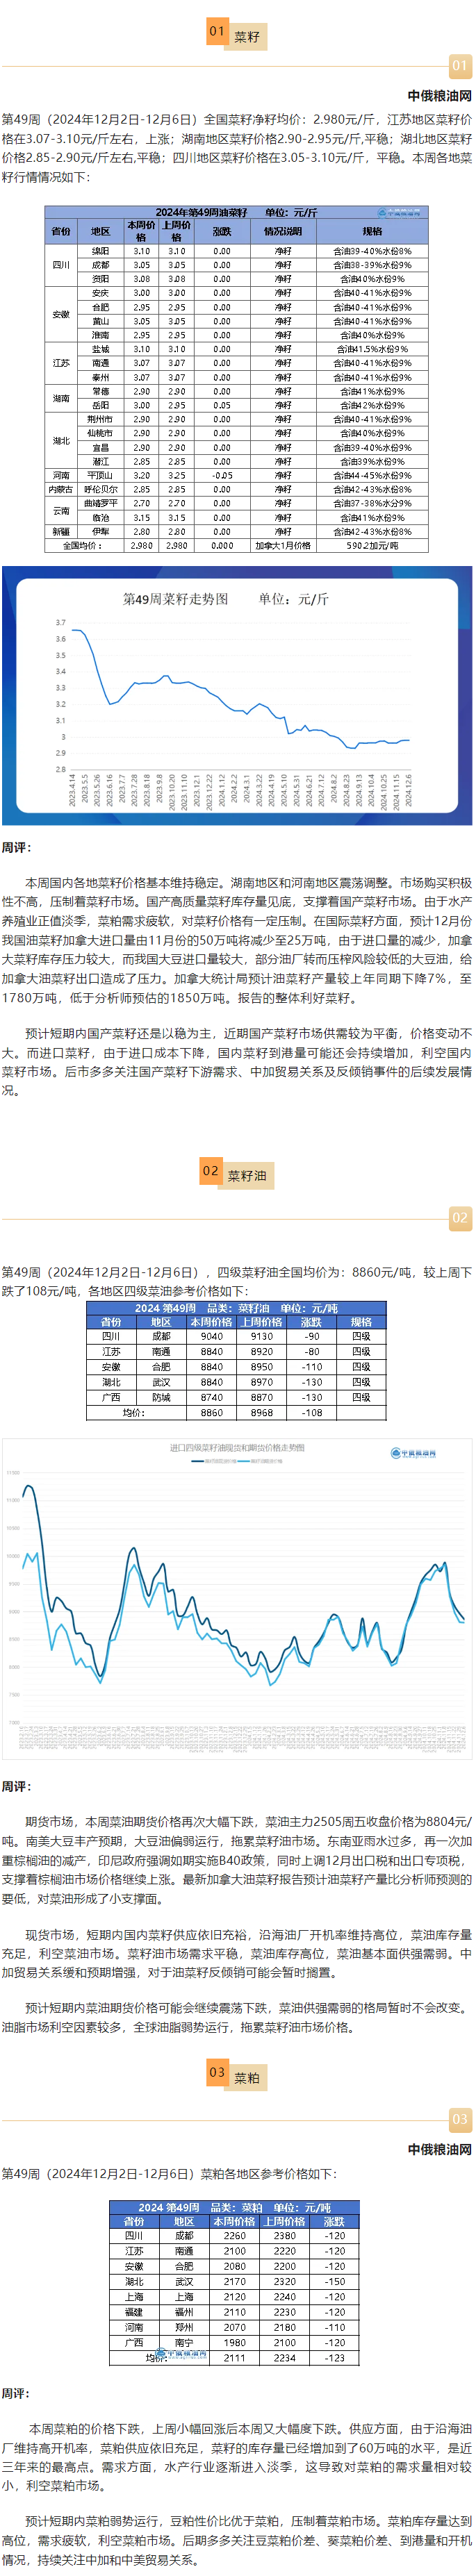Click the orange 02 badge beside 菜籽油
The width and height of the screenshot is (476, 2576).
pyautogui.click(x=211, y=1171)
